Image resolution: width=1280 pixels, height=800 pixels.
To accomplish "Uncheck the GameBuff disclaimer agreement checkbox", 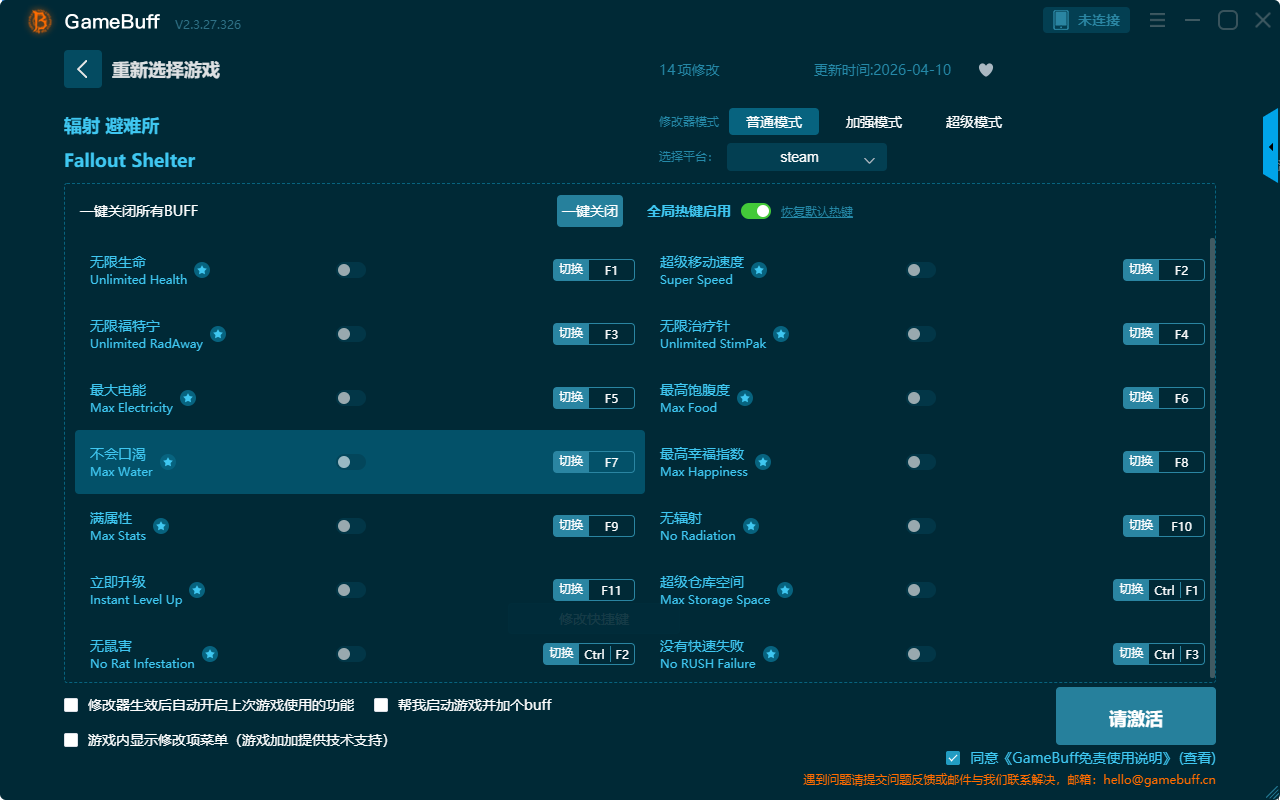I will coord(953,758).
